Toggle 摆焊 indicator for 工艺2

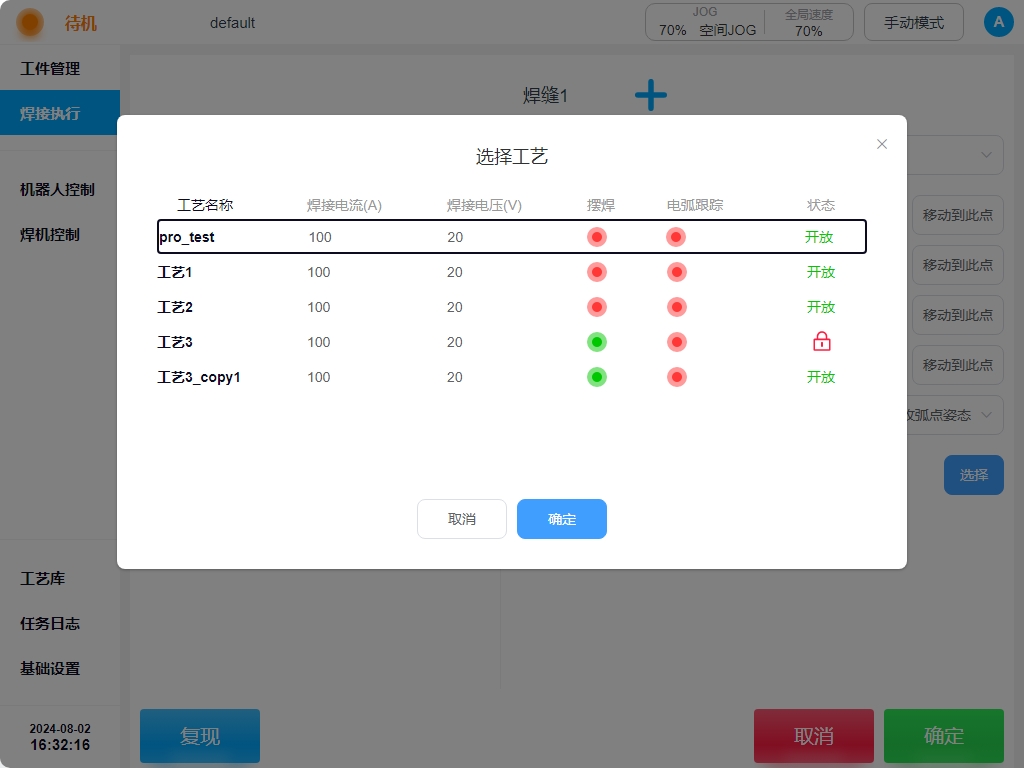click(x=597, y=307)
